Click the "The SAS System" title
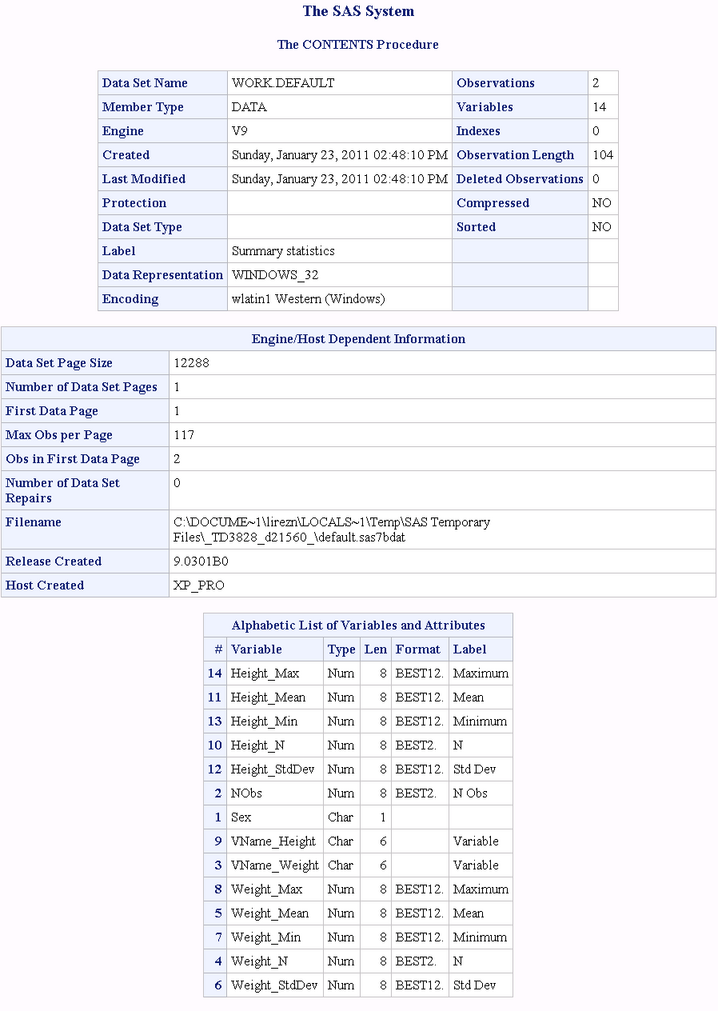 [358, 12]
